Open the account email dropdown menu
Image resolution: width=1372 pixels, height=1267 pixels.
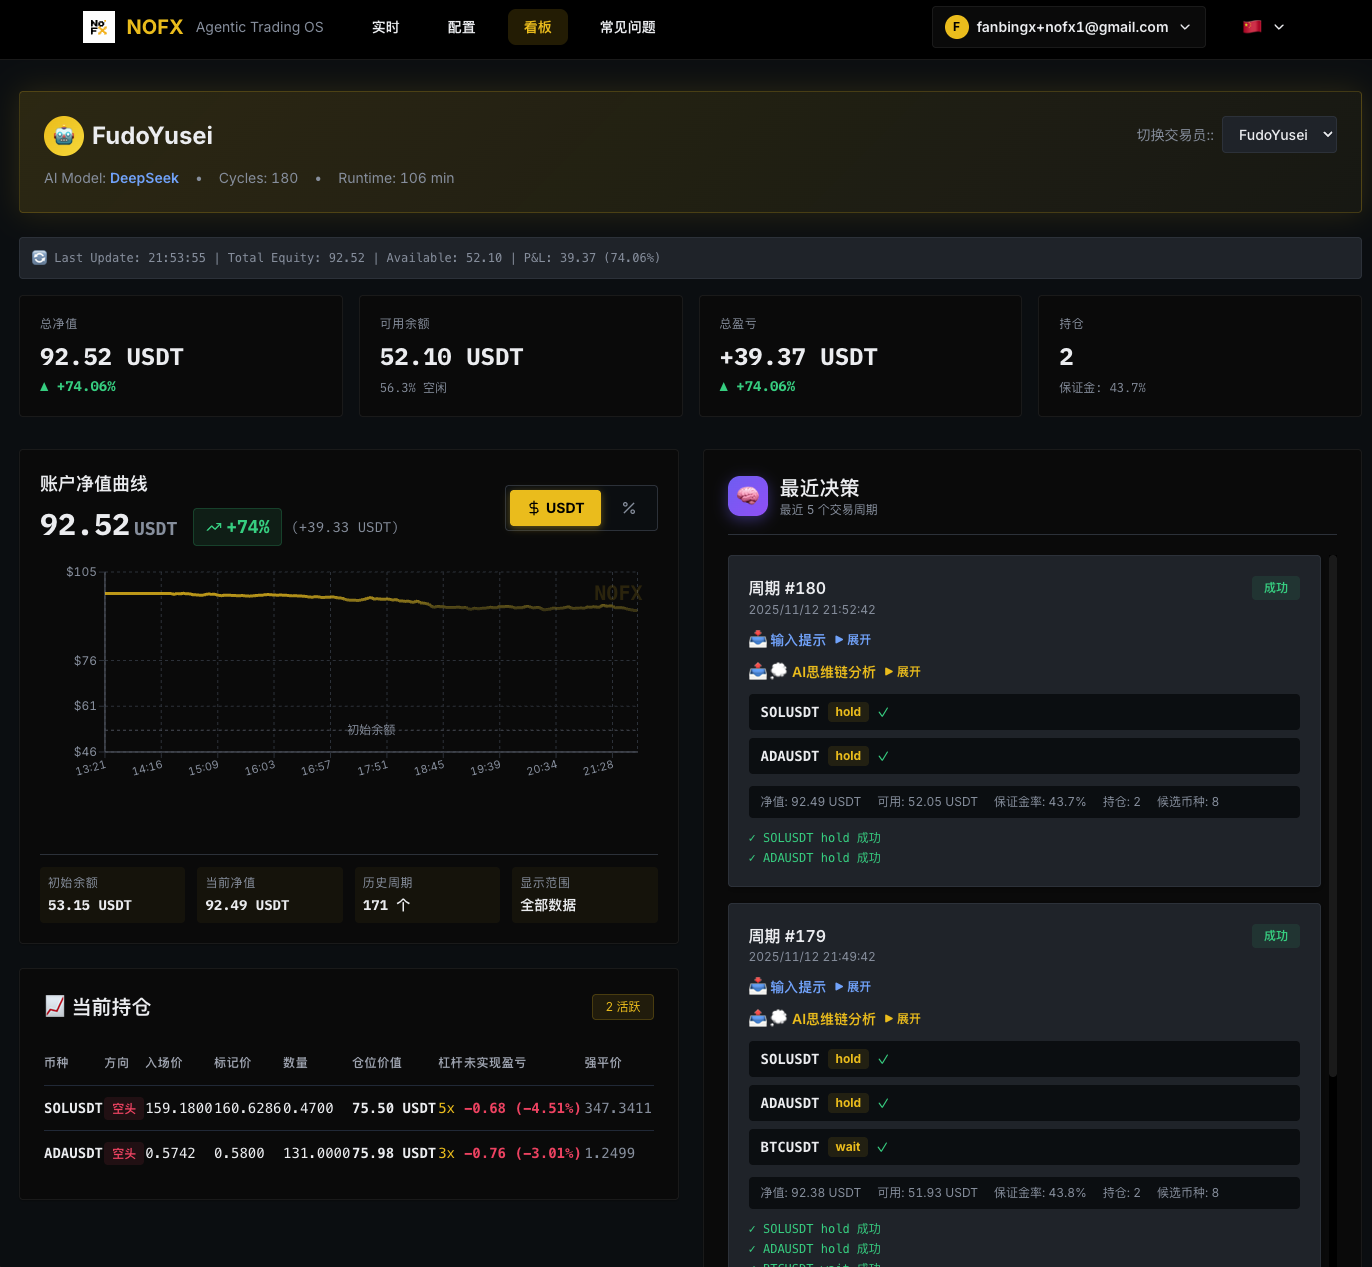(x=1068, y=27)
